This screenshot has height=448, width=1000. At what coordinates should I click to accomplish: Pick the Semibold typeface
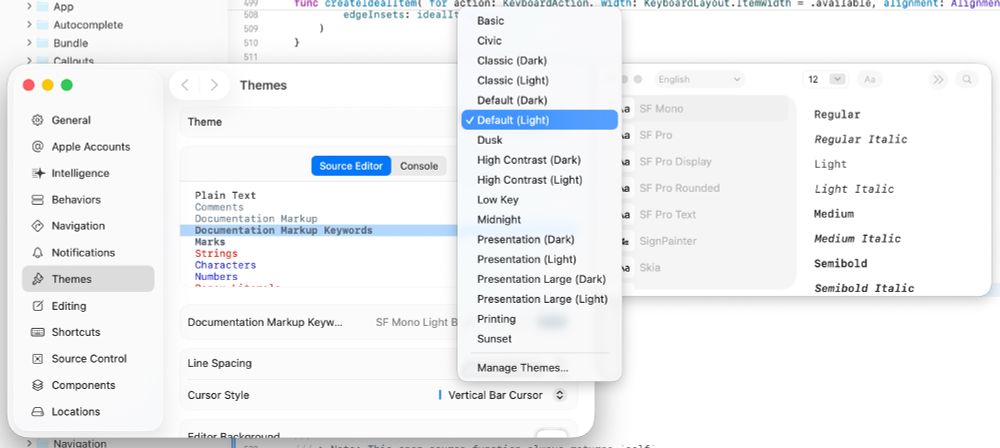pos(841,264)
